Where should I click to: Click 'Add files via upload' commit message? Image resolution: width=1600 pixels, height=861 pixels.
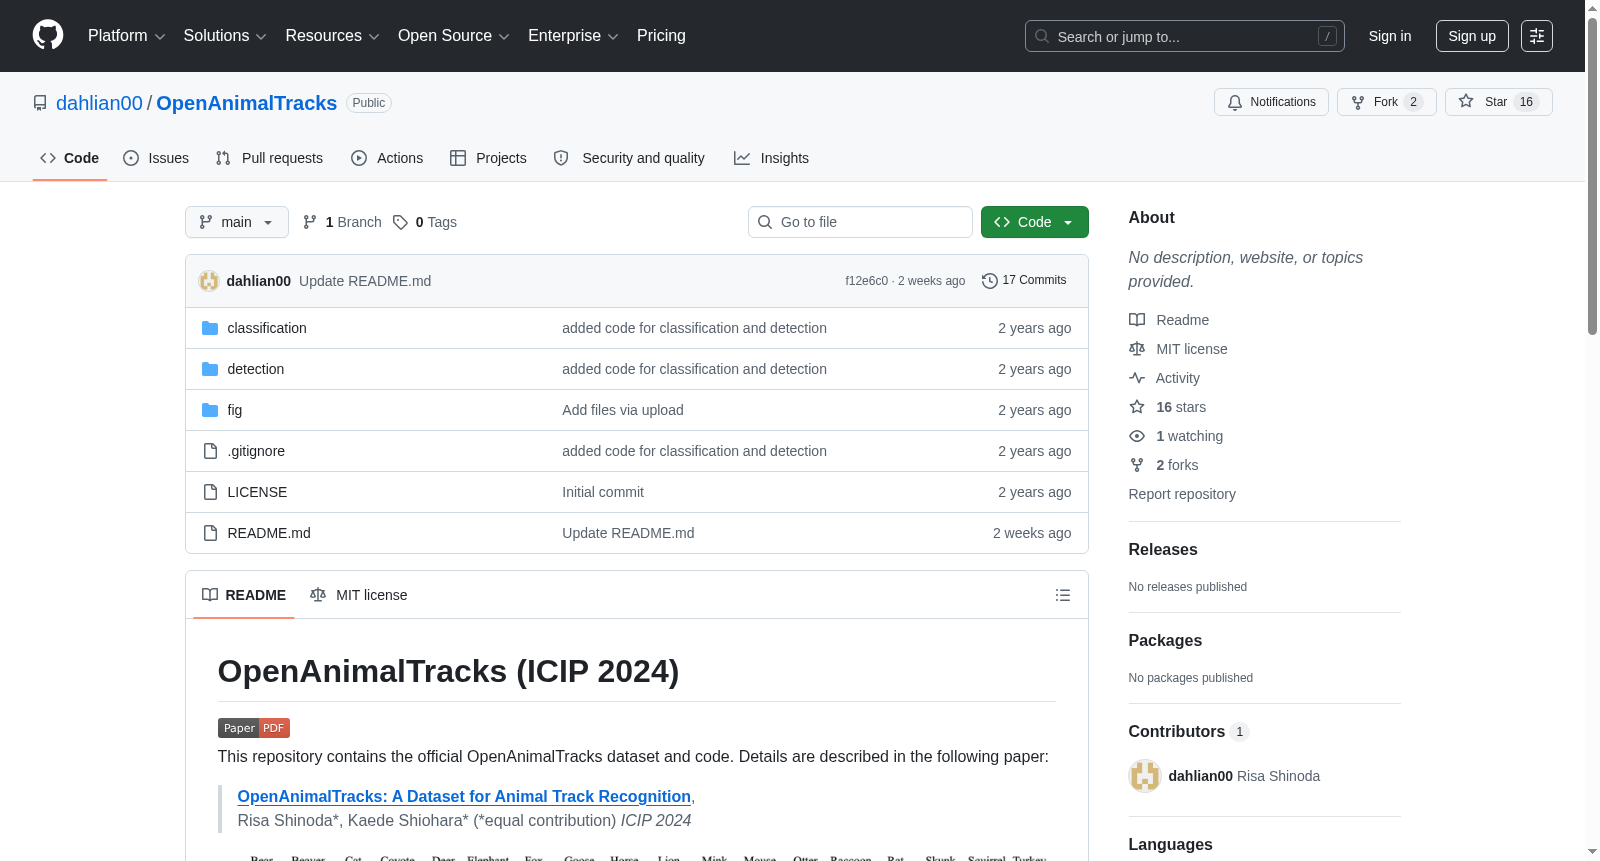623,410
